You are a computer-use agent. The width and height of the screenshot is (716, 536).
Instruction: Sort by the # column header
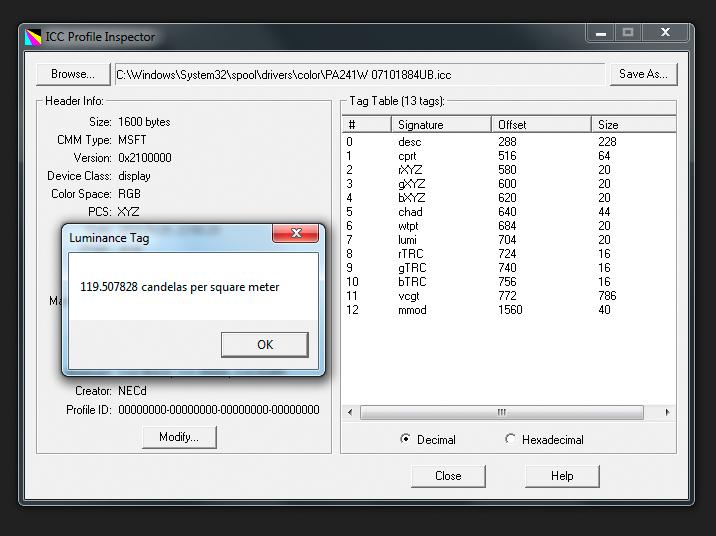[x=367, y=125]
